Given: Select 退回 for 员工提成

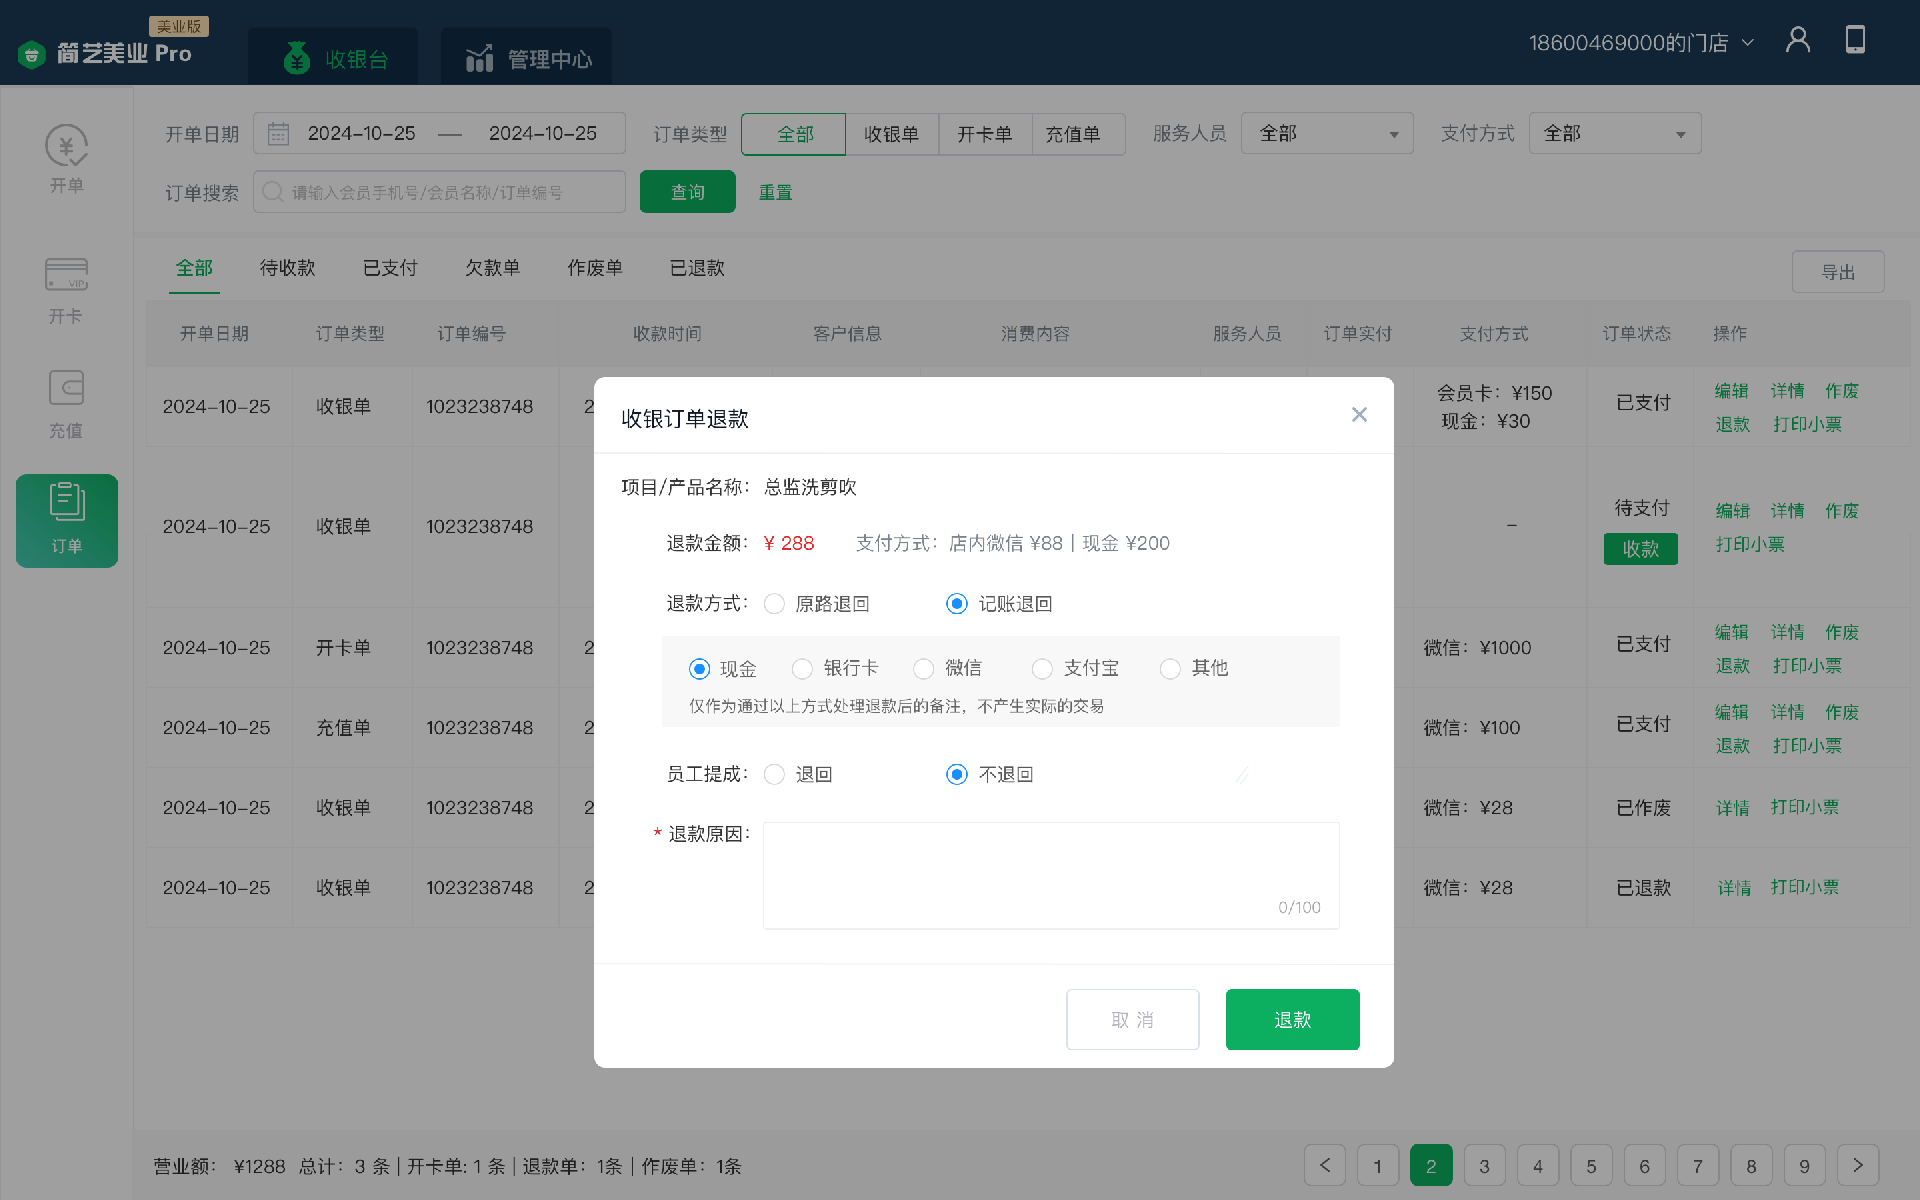Looking at the screenshot, I should (774, 775).
